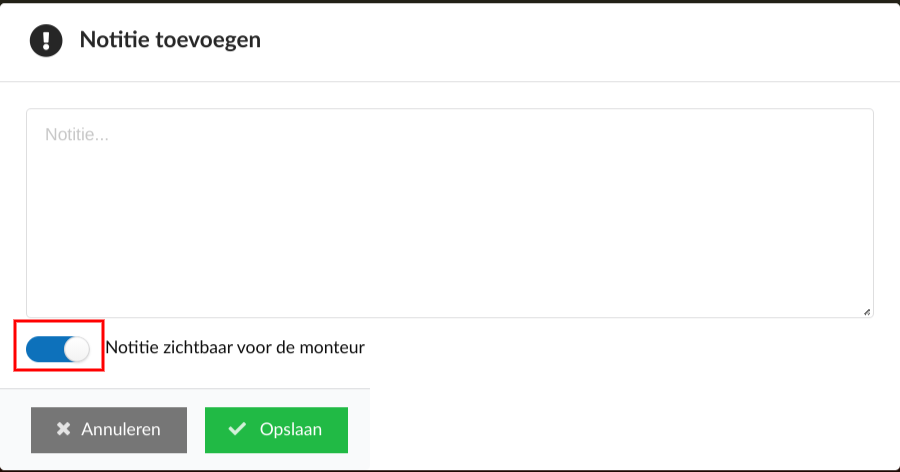Click the word 'Annuleren' on gray button
The height and width of the screenshot is (472, 900).
pyautogui.click(x=121, y=429)
